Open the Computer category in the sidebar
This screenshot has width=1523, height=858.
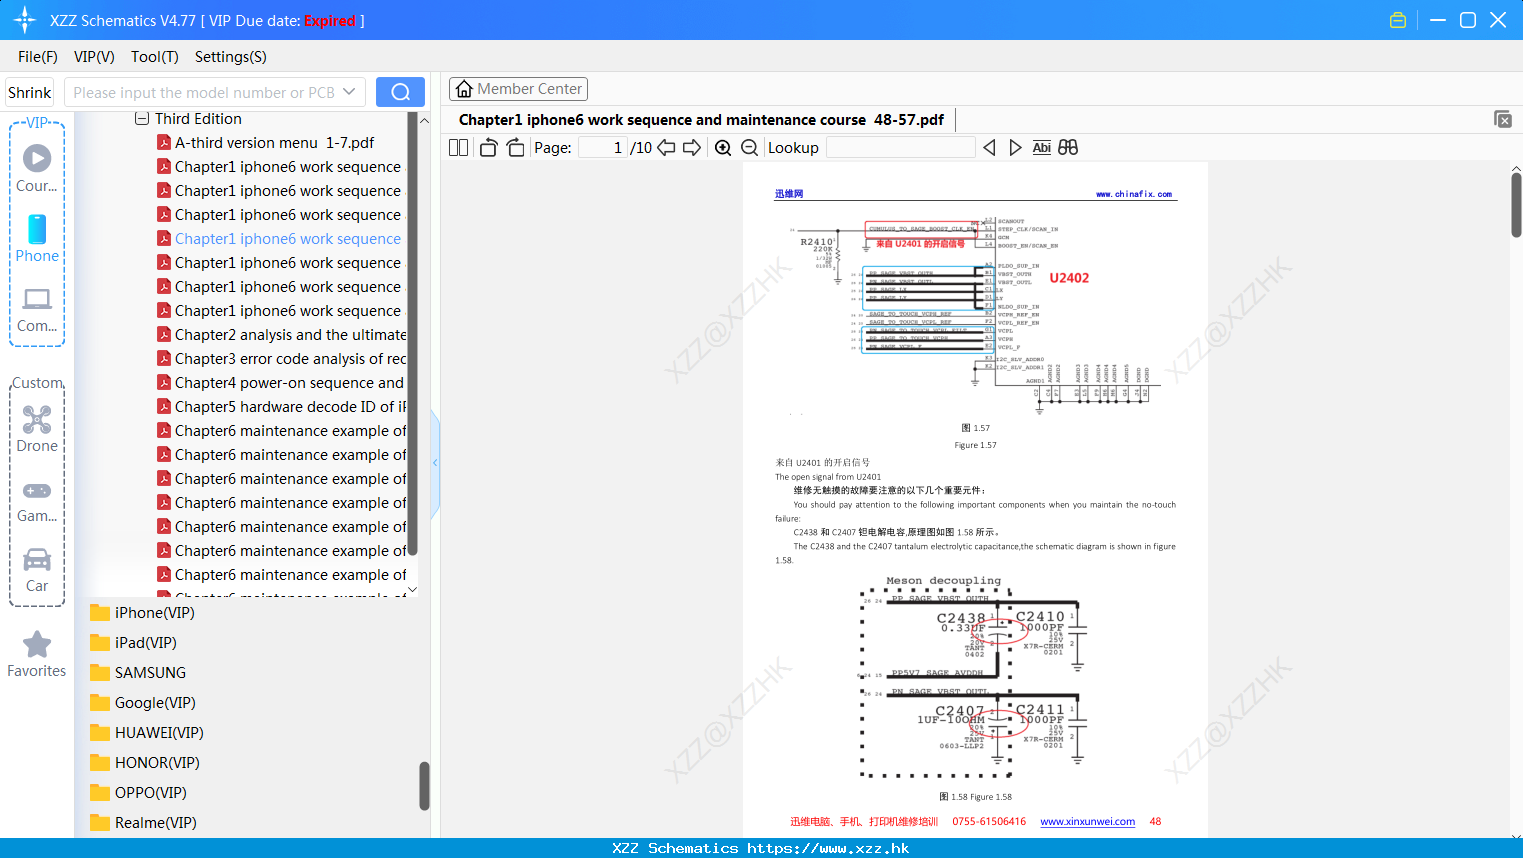coord(37,309)
